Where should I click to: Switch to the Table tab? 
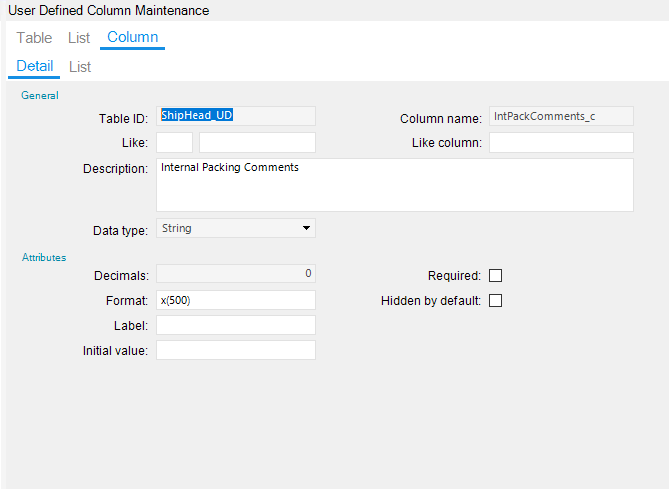click(x=34, y=38)
